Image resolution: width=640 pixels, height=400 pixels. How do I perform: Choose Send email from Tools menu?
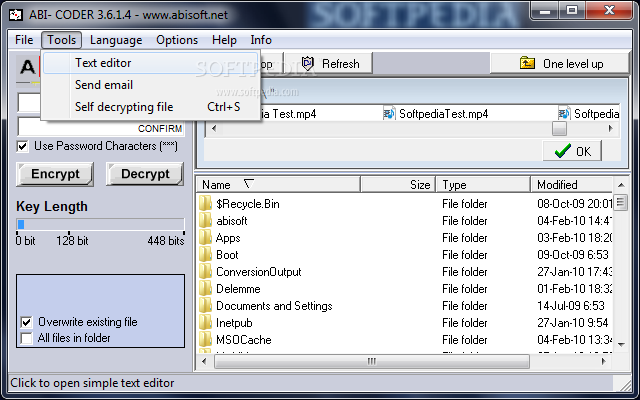coord(151,85)
